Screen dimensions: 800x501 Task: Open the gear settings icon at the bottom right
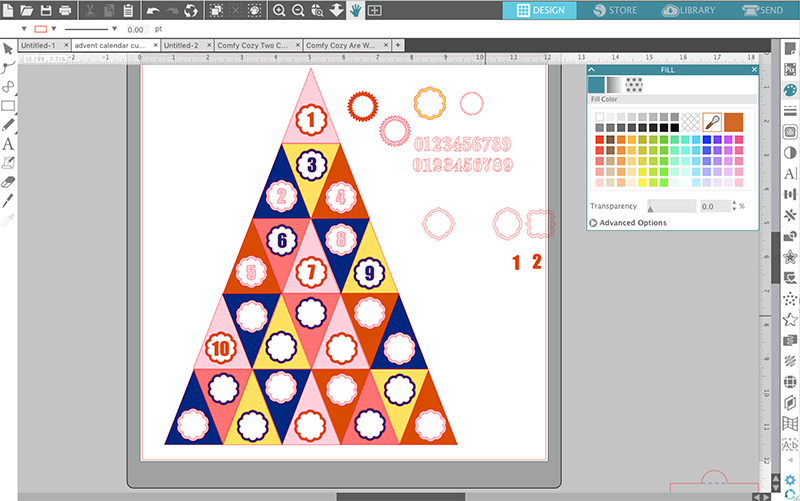pyautogui.click(x=790, y=480)
